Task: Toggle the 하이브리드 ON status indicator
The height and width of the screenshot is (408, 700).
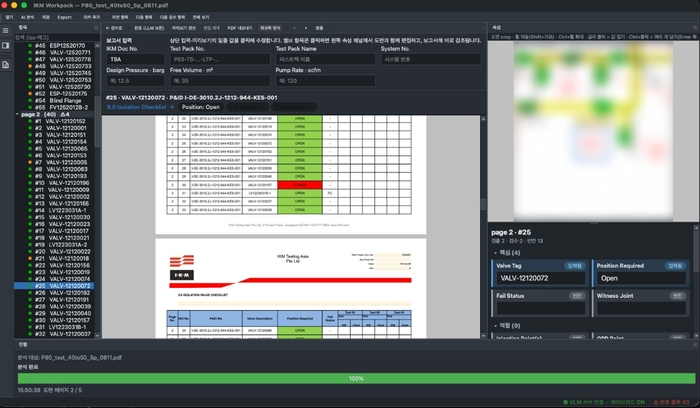Action: (628, 402)
